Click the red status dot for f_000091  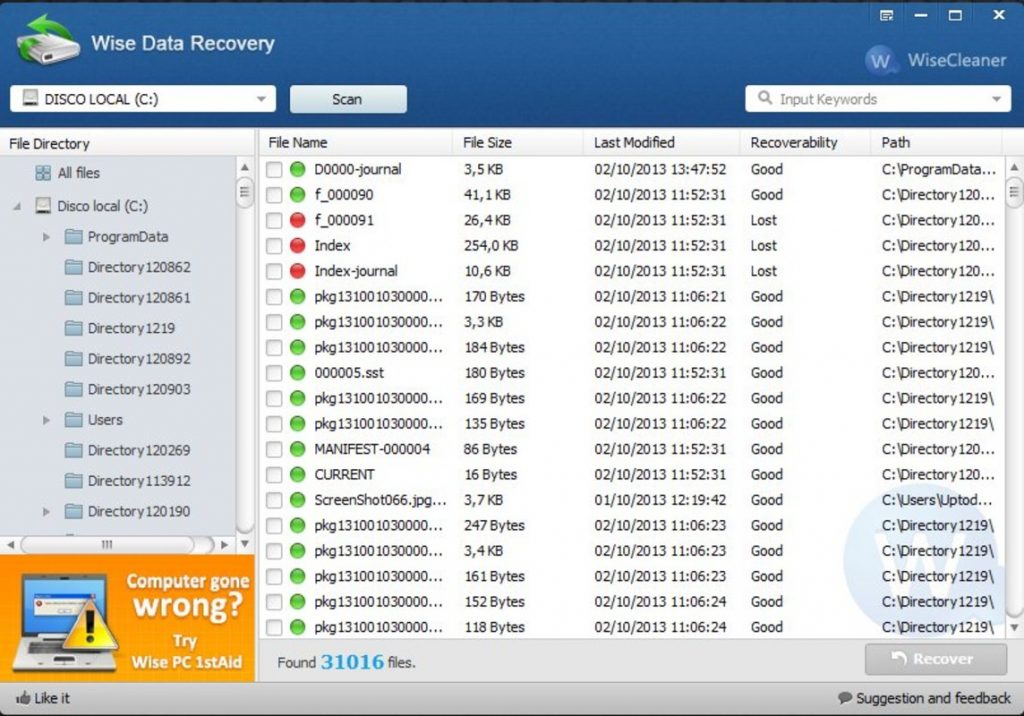(298, 220)
